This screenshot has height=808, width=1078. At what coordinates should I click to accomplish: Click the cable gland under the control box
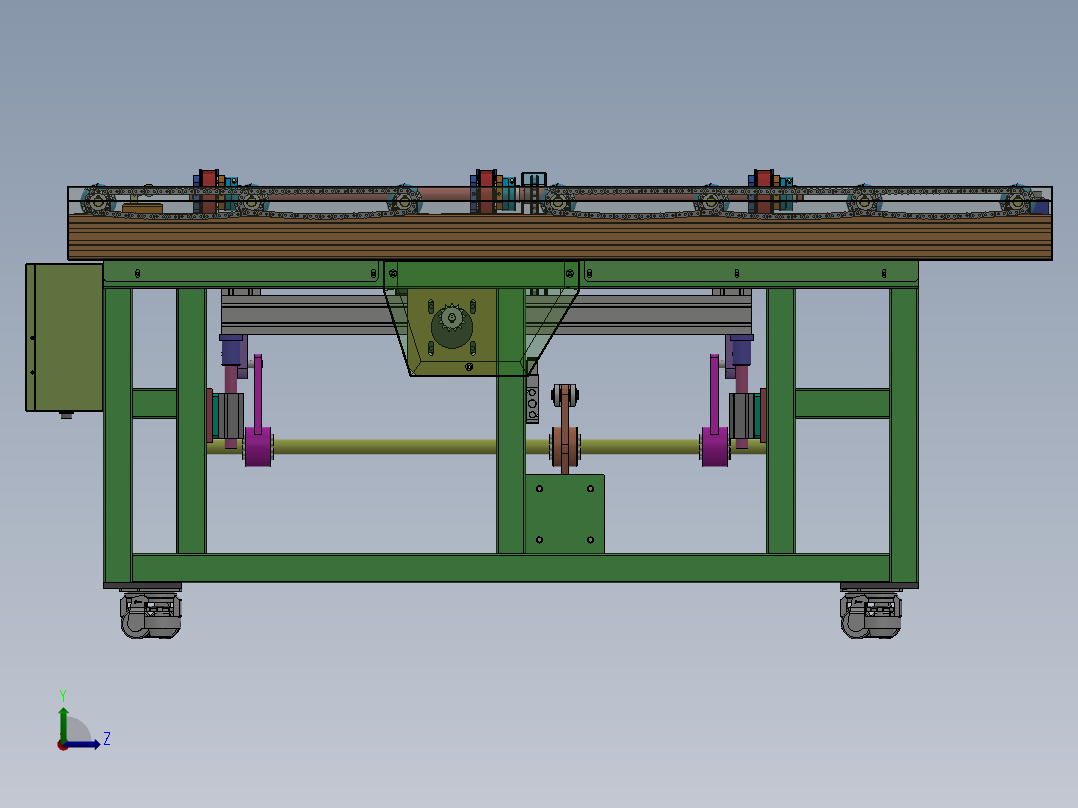click(x=66, y=415)
